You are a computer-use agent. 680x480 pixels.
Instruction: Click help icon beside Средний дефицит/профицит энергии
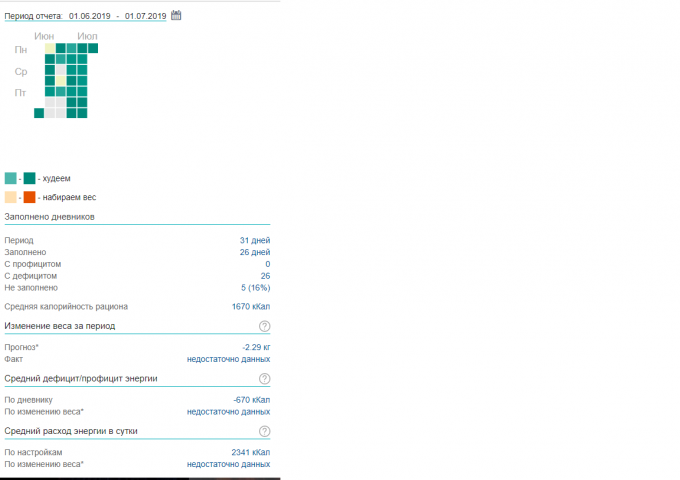point(264,378)
